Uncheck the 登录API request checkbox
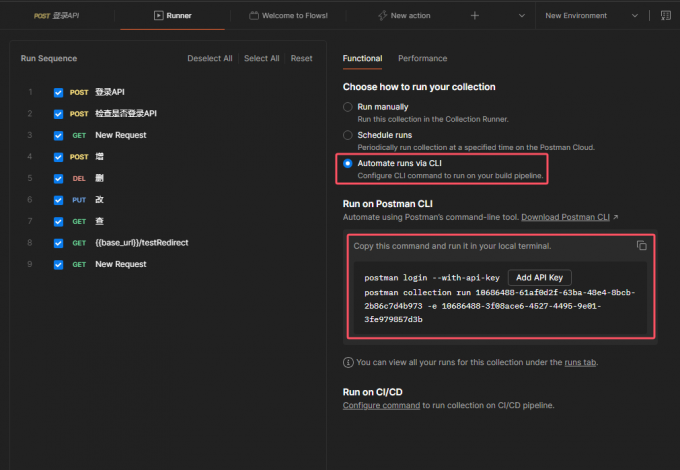The height and width of the screenshot is (470, 680). (59, 92)
